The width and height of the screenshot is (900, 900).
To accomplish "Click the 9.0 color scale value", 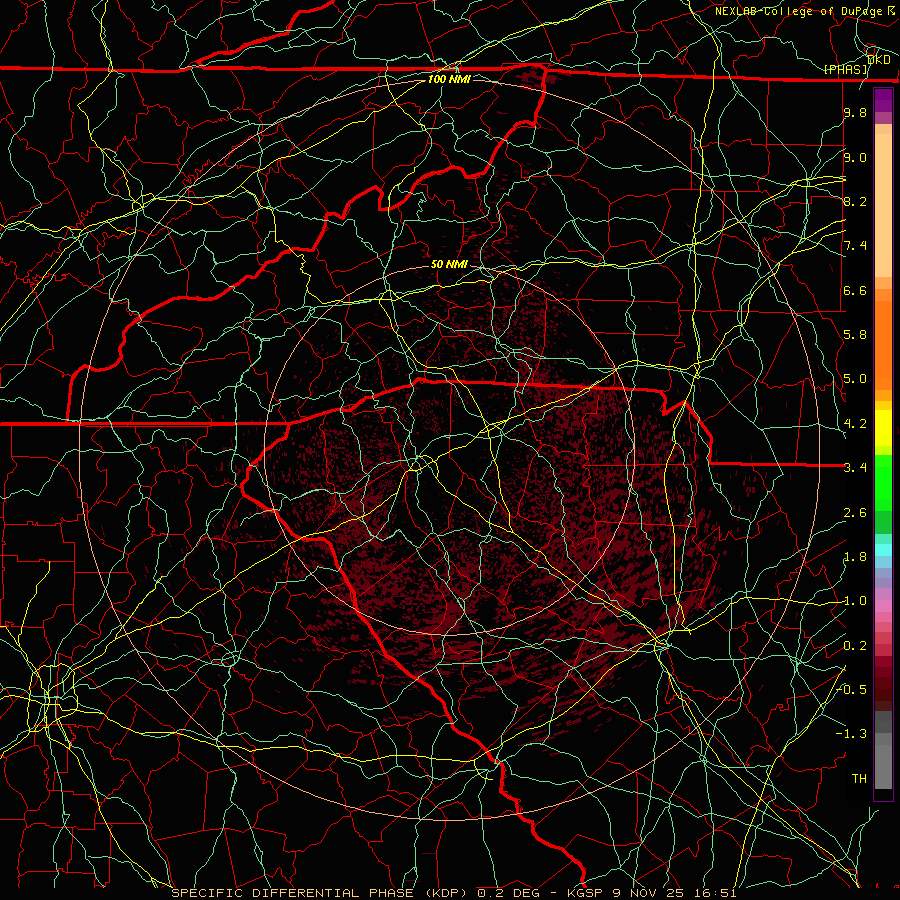I will click(855, 157).
